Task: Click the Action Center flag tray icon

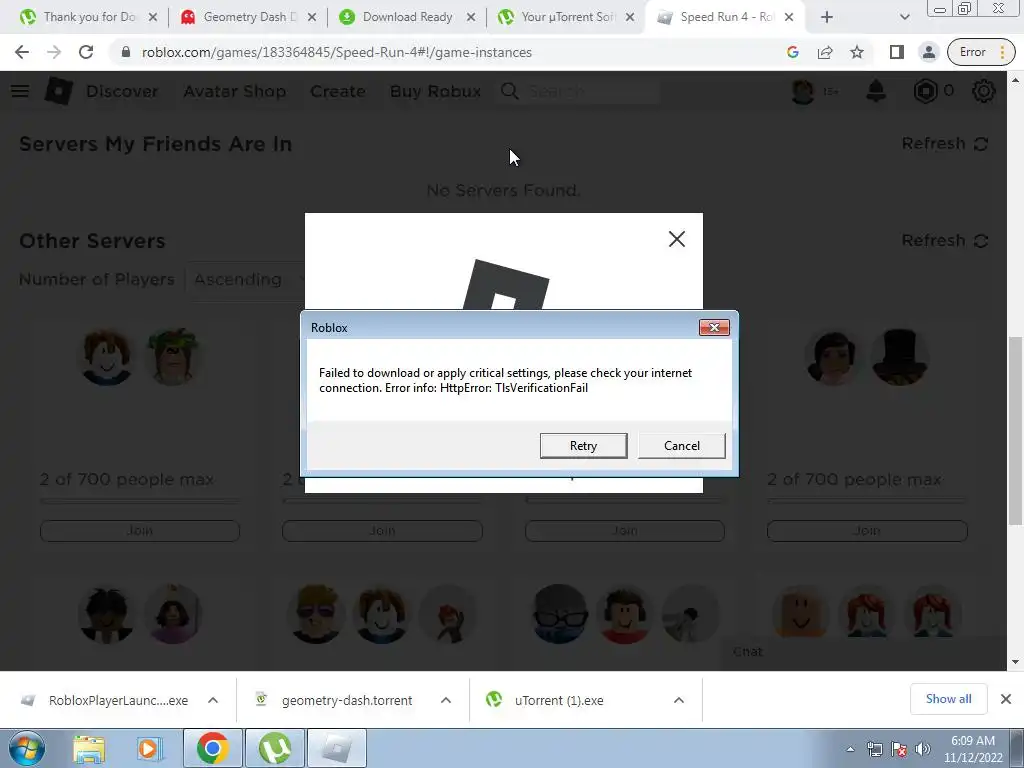Action: (x=899, y=749)
